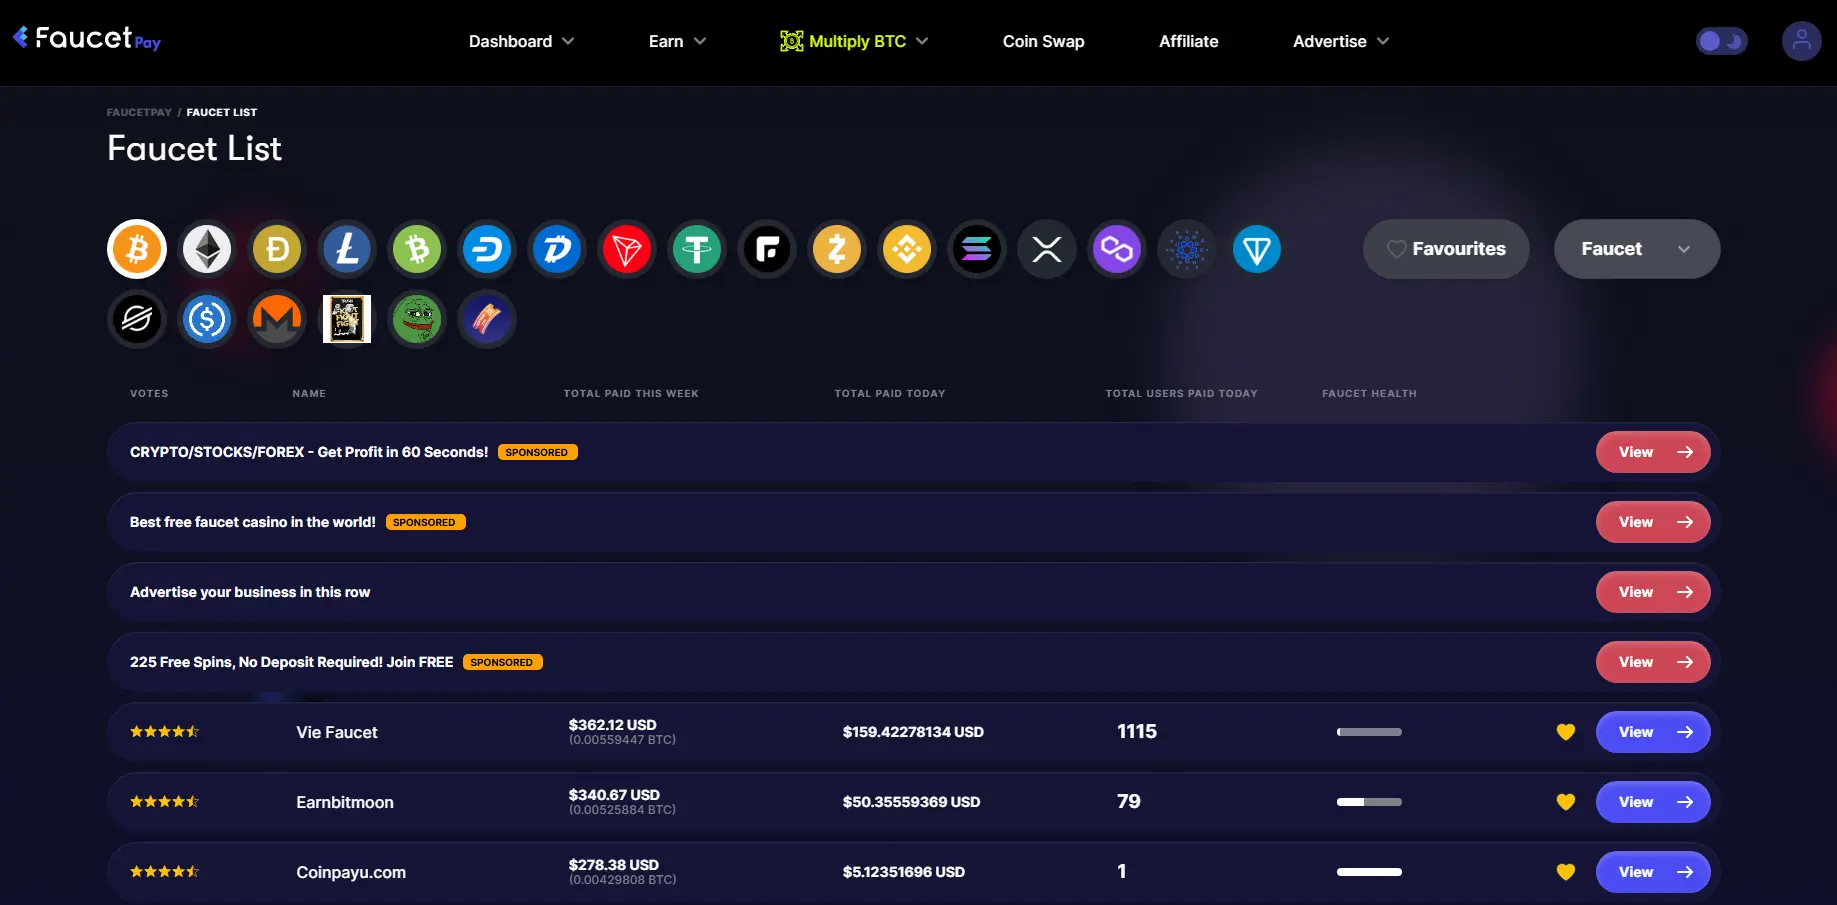Select the Ethereum coin filter icon

pyautogui.click(x=207, y=249)
